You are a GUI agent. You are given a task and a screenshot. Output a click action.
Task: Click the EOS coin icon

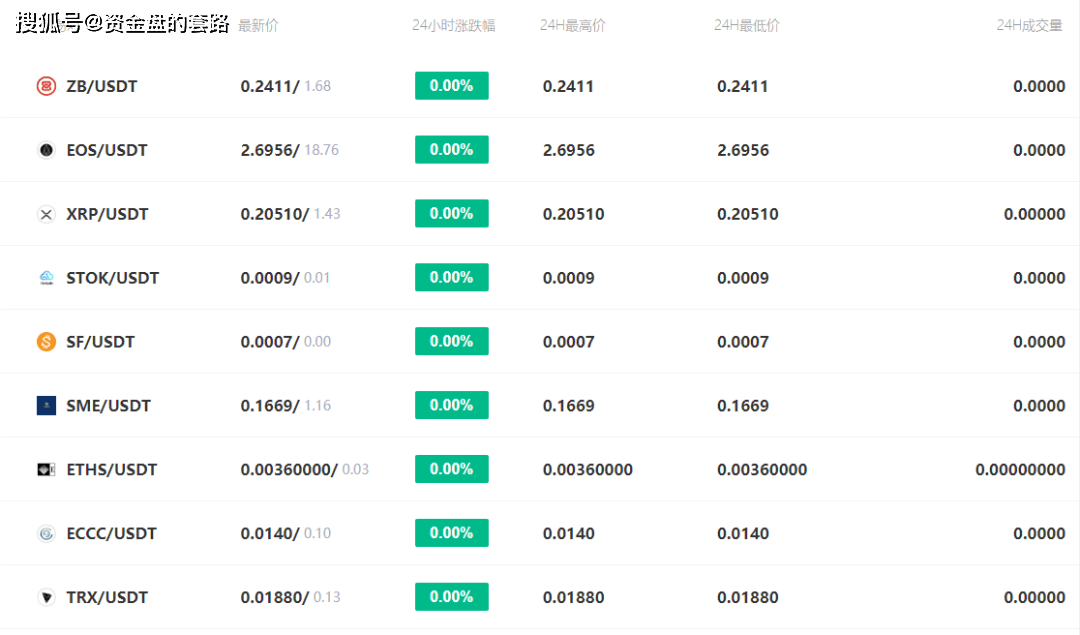[46, 150]
